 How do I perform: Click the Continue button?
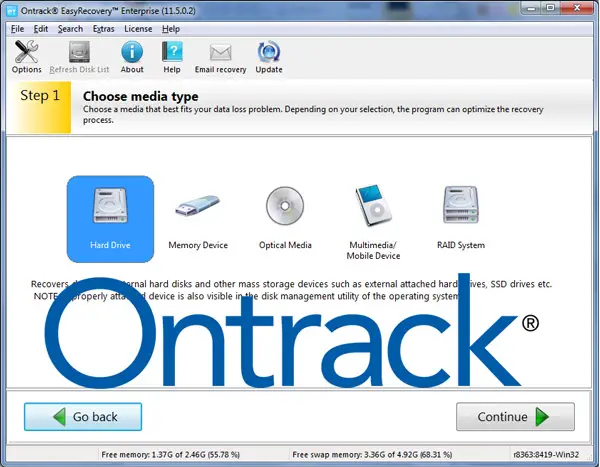tap(515, 416)
